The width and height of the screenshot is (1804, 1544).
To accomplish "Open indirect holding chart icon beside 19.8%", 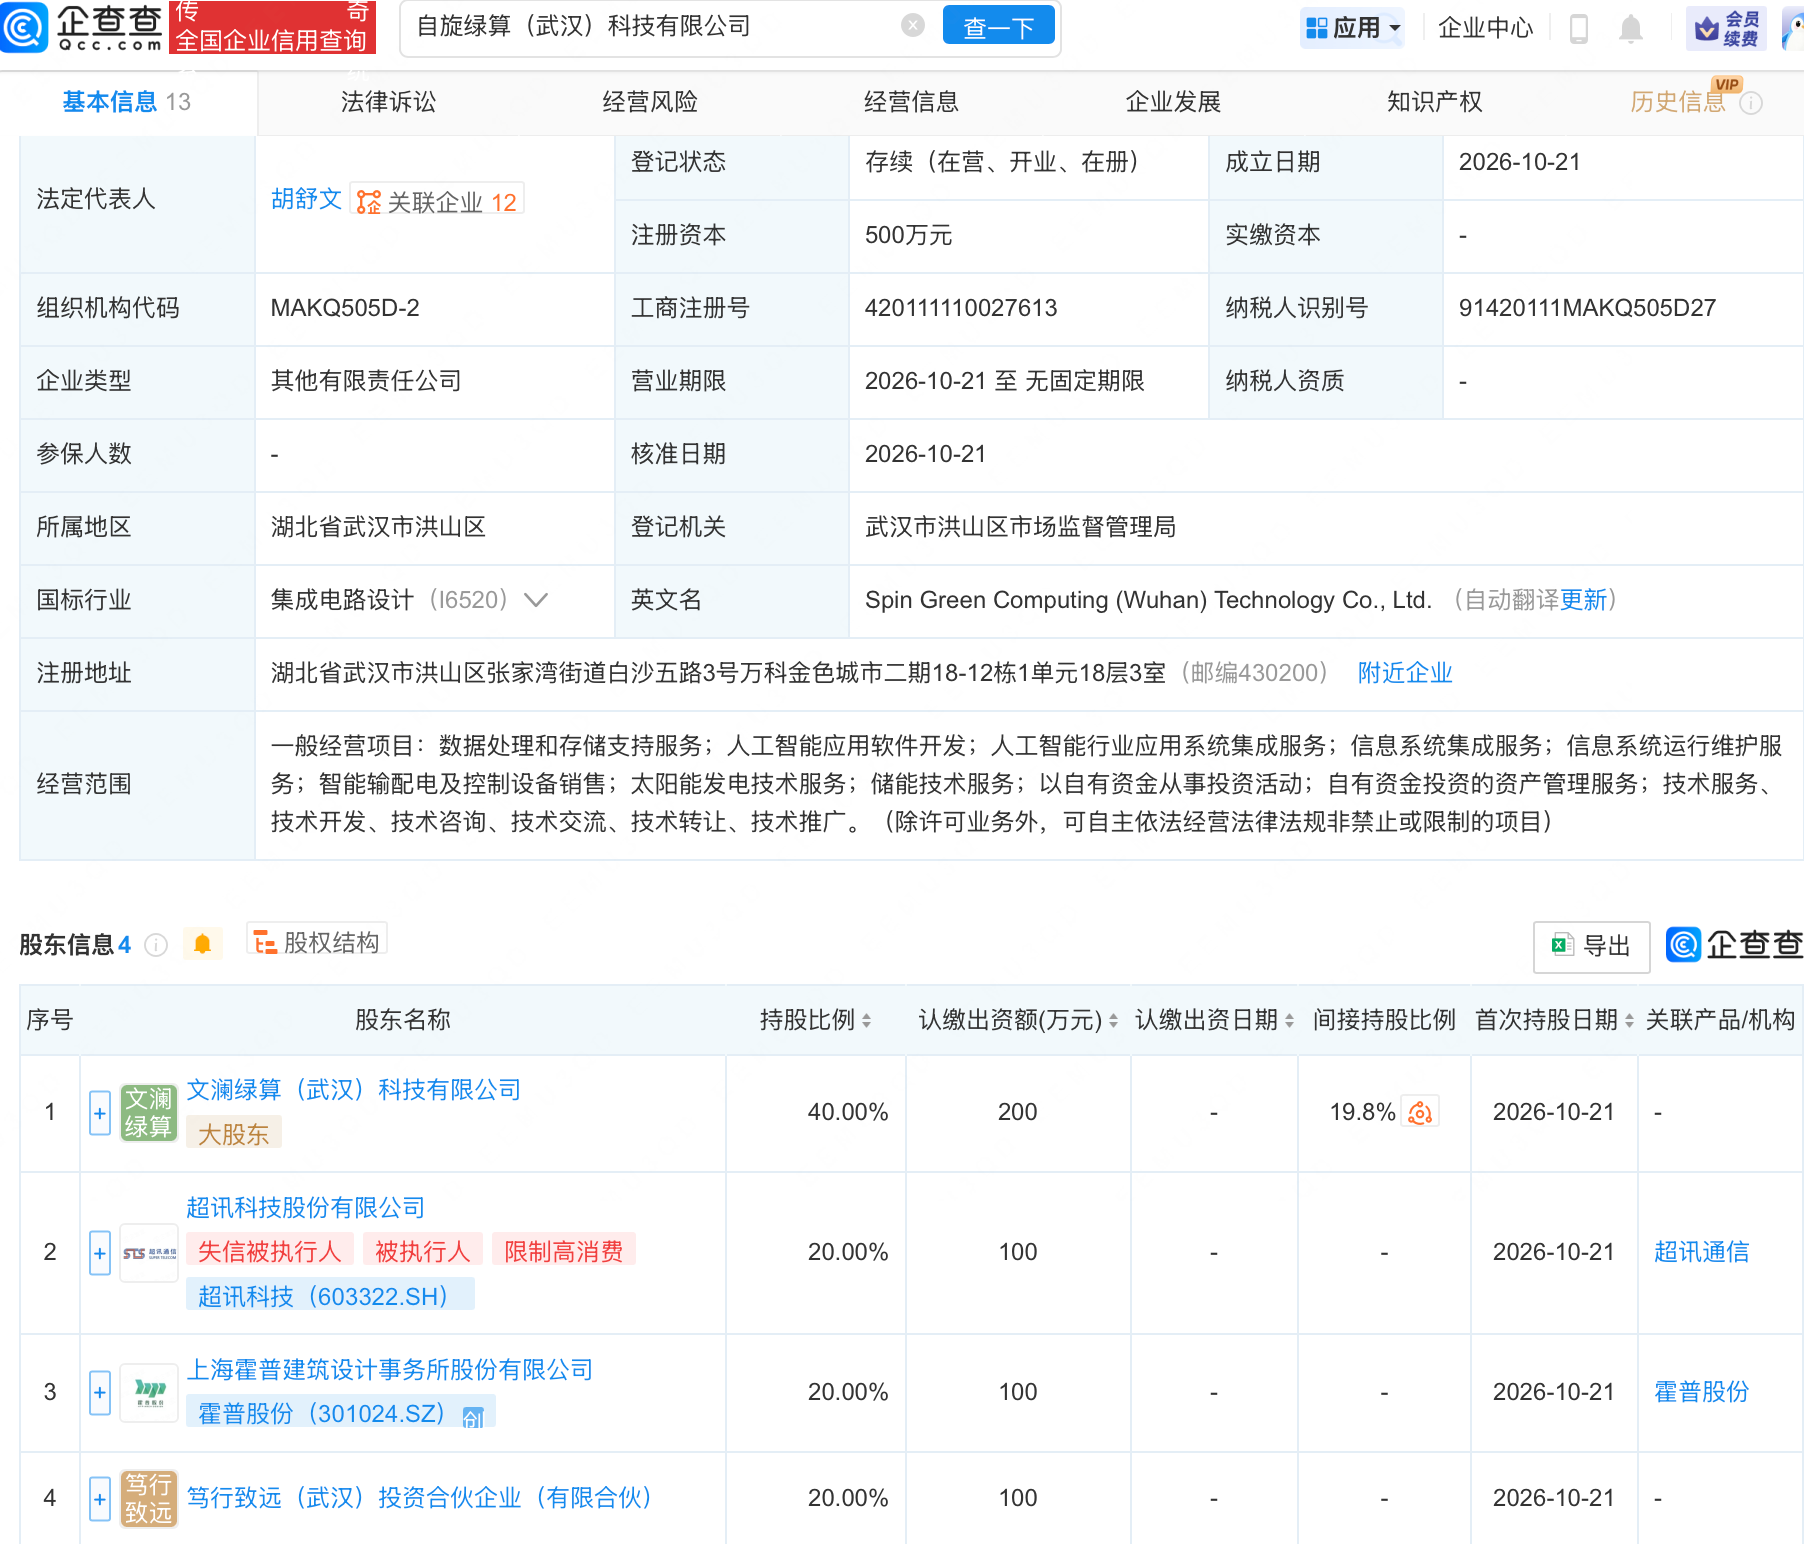I will pyautogui.click(x=1420, y=1112).
